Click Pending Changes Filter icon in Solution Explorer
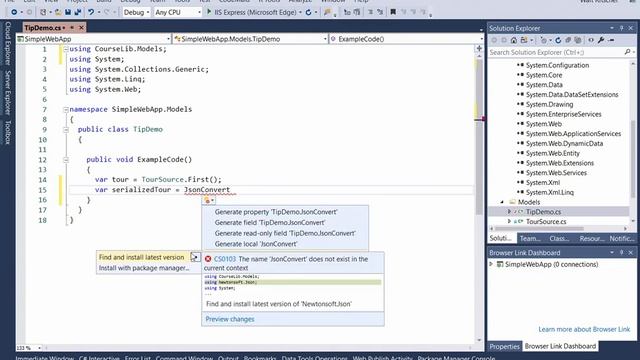 [544, 40]
